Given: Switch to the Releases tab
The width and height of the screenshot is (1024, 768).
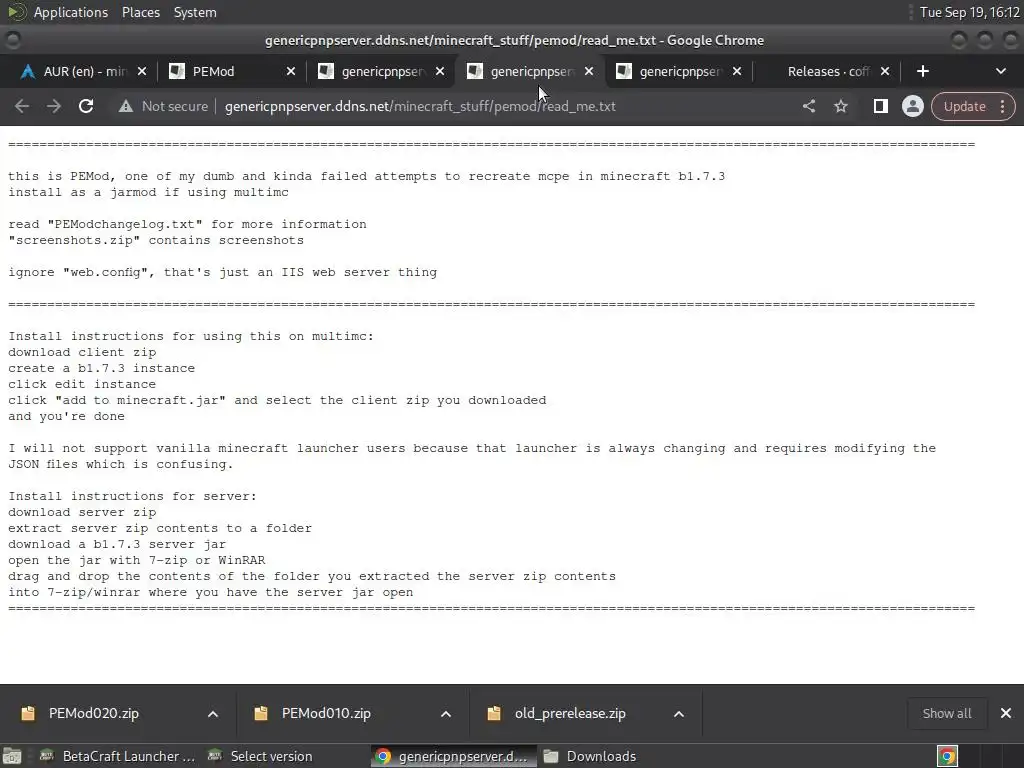Looking at the screenshot, I should (828, 71).
